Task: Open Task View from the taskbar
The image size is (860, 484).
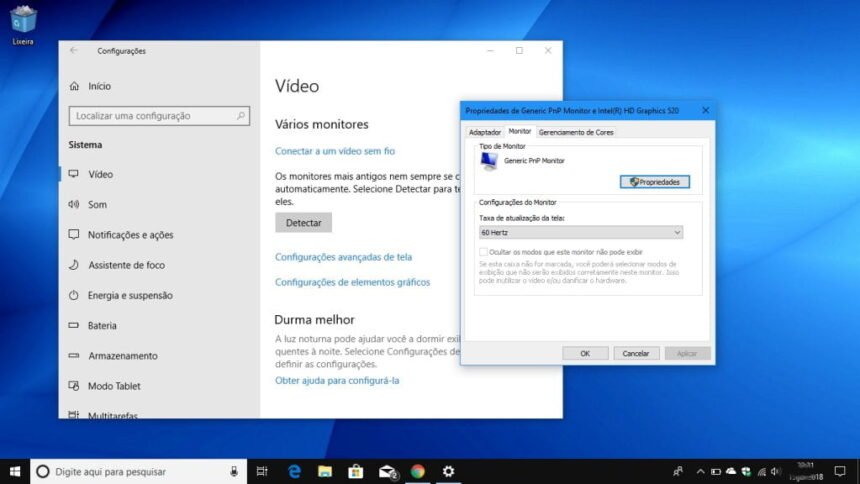Action: point(262,471)
